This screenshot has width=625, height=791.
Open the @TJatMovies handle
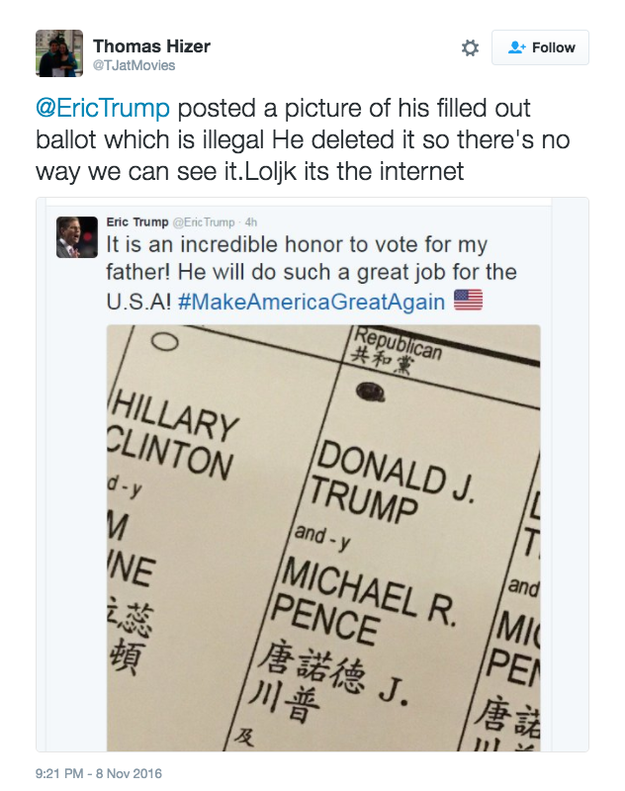134,66
